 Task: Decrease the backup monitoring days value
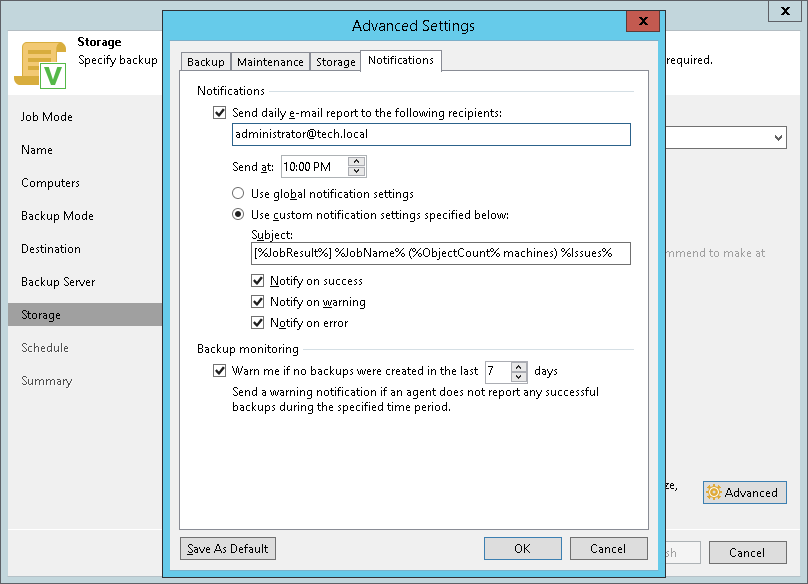[x=519, y=376]
